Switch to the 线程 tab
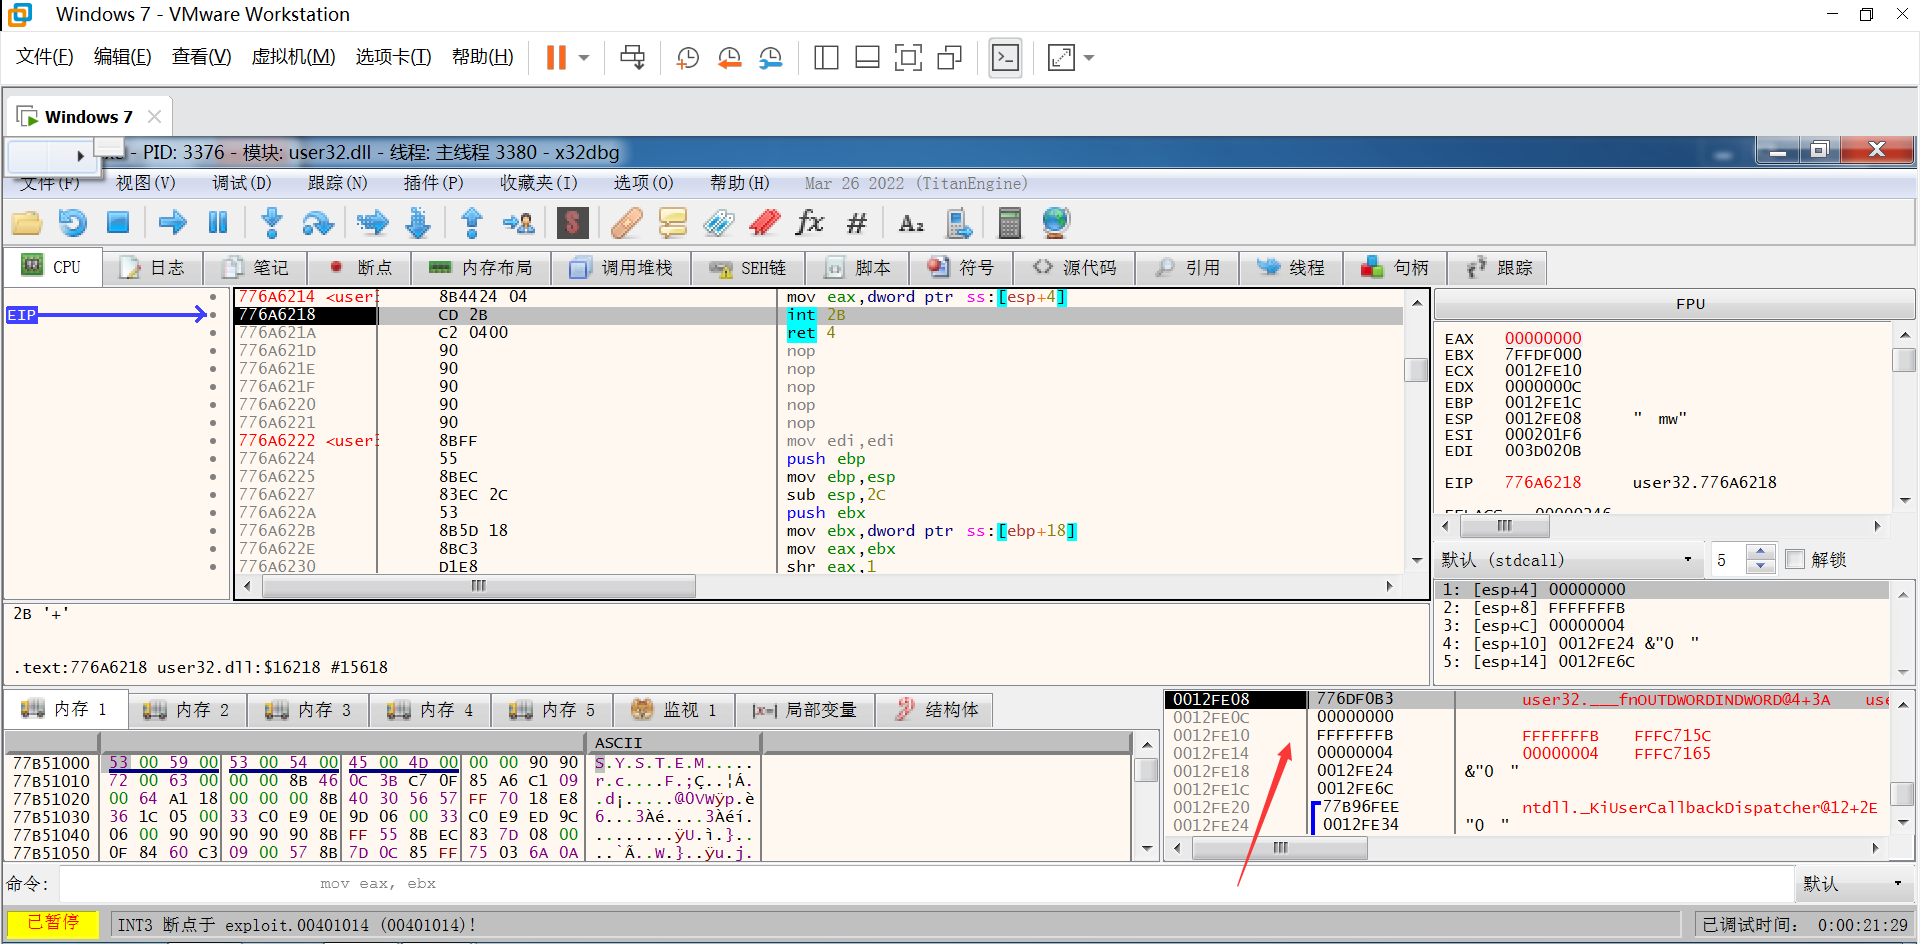 [x=1291, y=268]
